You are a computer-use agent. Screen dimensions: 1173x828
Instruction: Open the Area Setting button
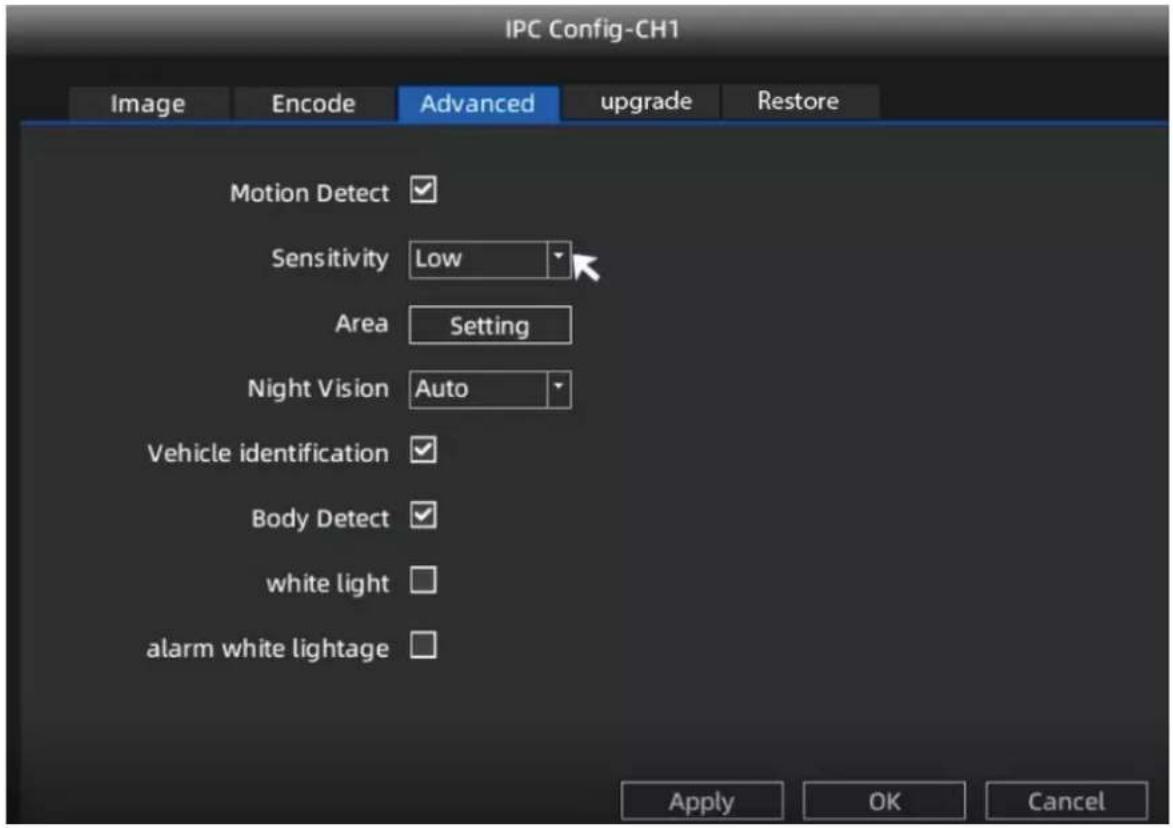[490, 325]
